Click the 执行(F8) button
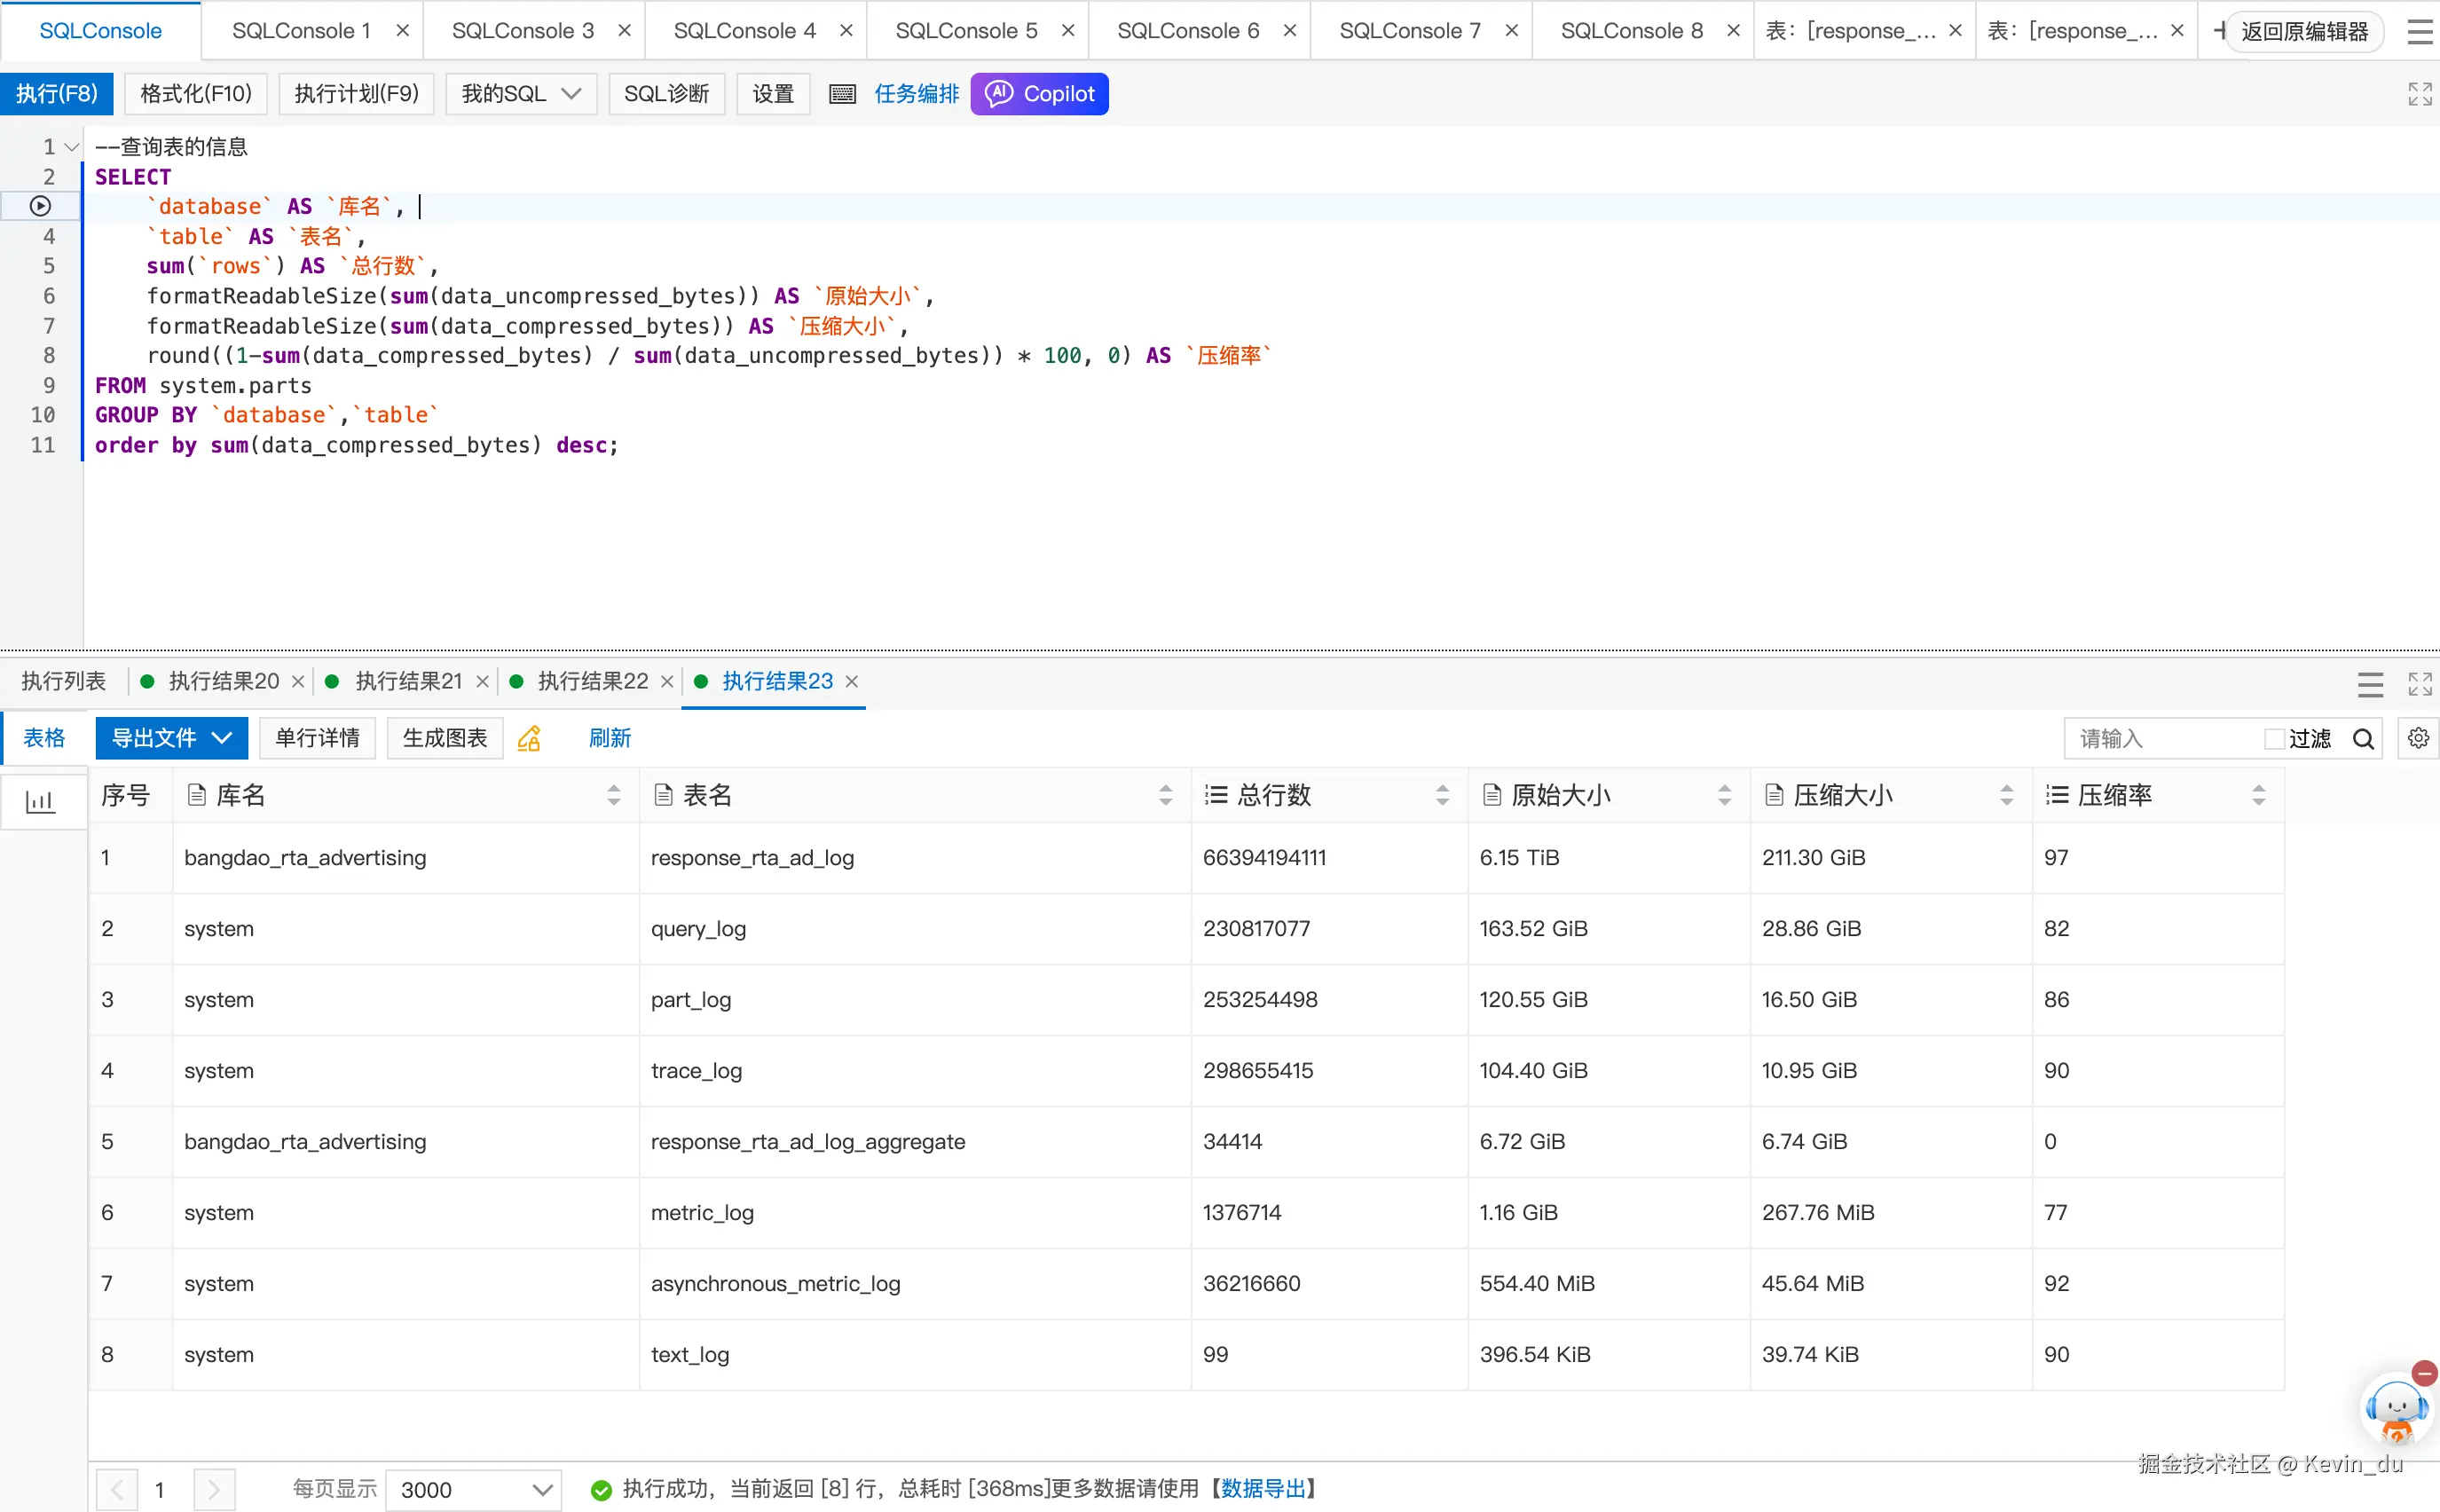This screenshot has height=1512, width=2440. tap(56, 94)
